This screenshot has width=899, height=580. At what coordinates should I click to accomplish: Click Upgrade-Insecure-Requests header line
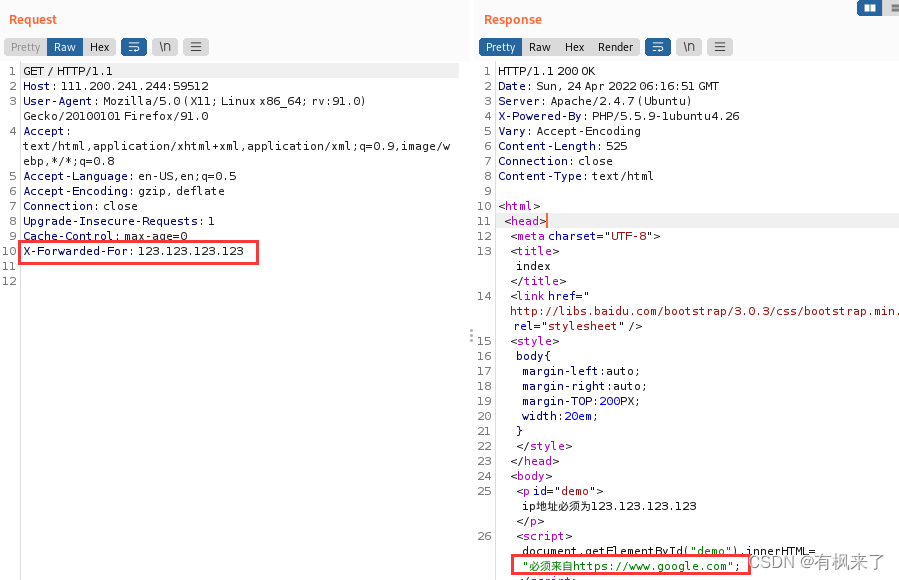click(x=119, y=221)
